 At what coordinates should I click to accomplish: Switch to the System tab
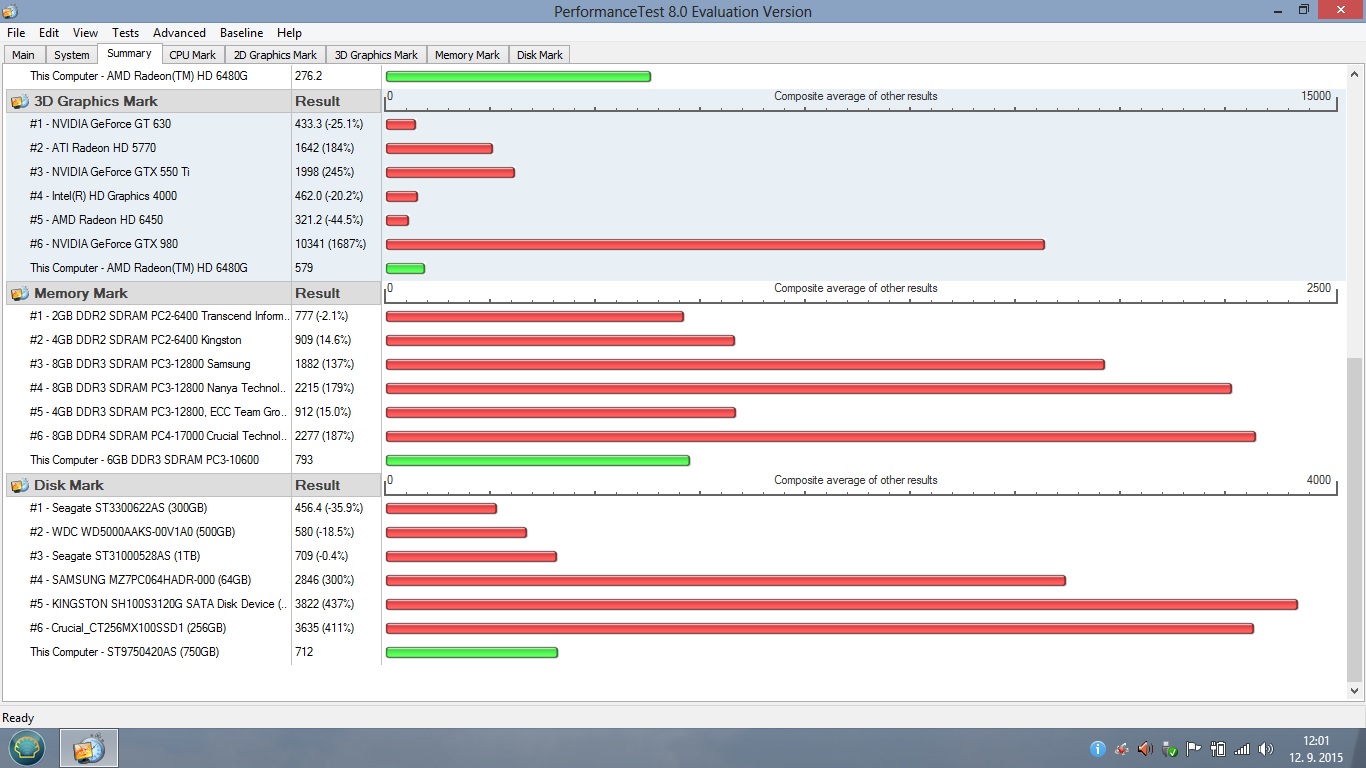72,55
